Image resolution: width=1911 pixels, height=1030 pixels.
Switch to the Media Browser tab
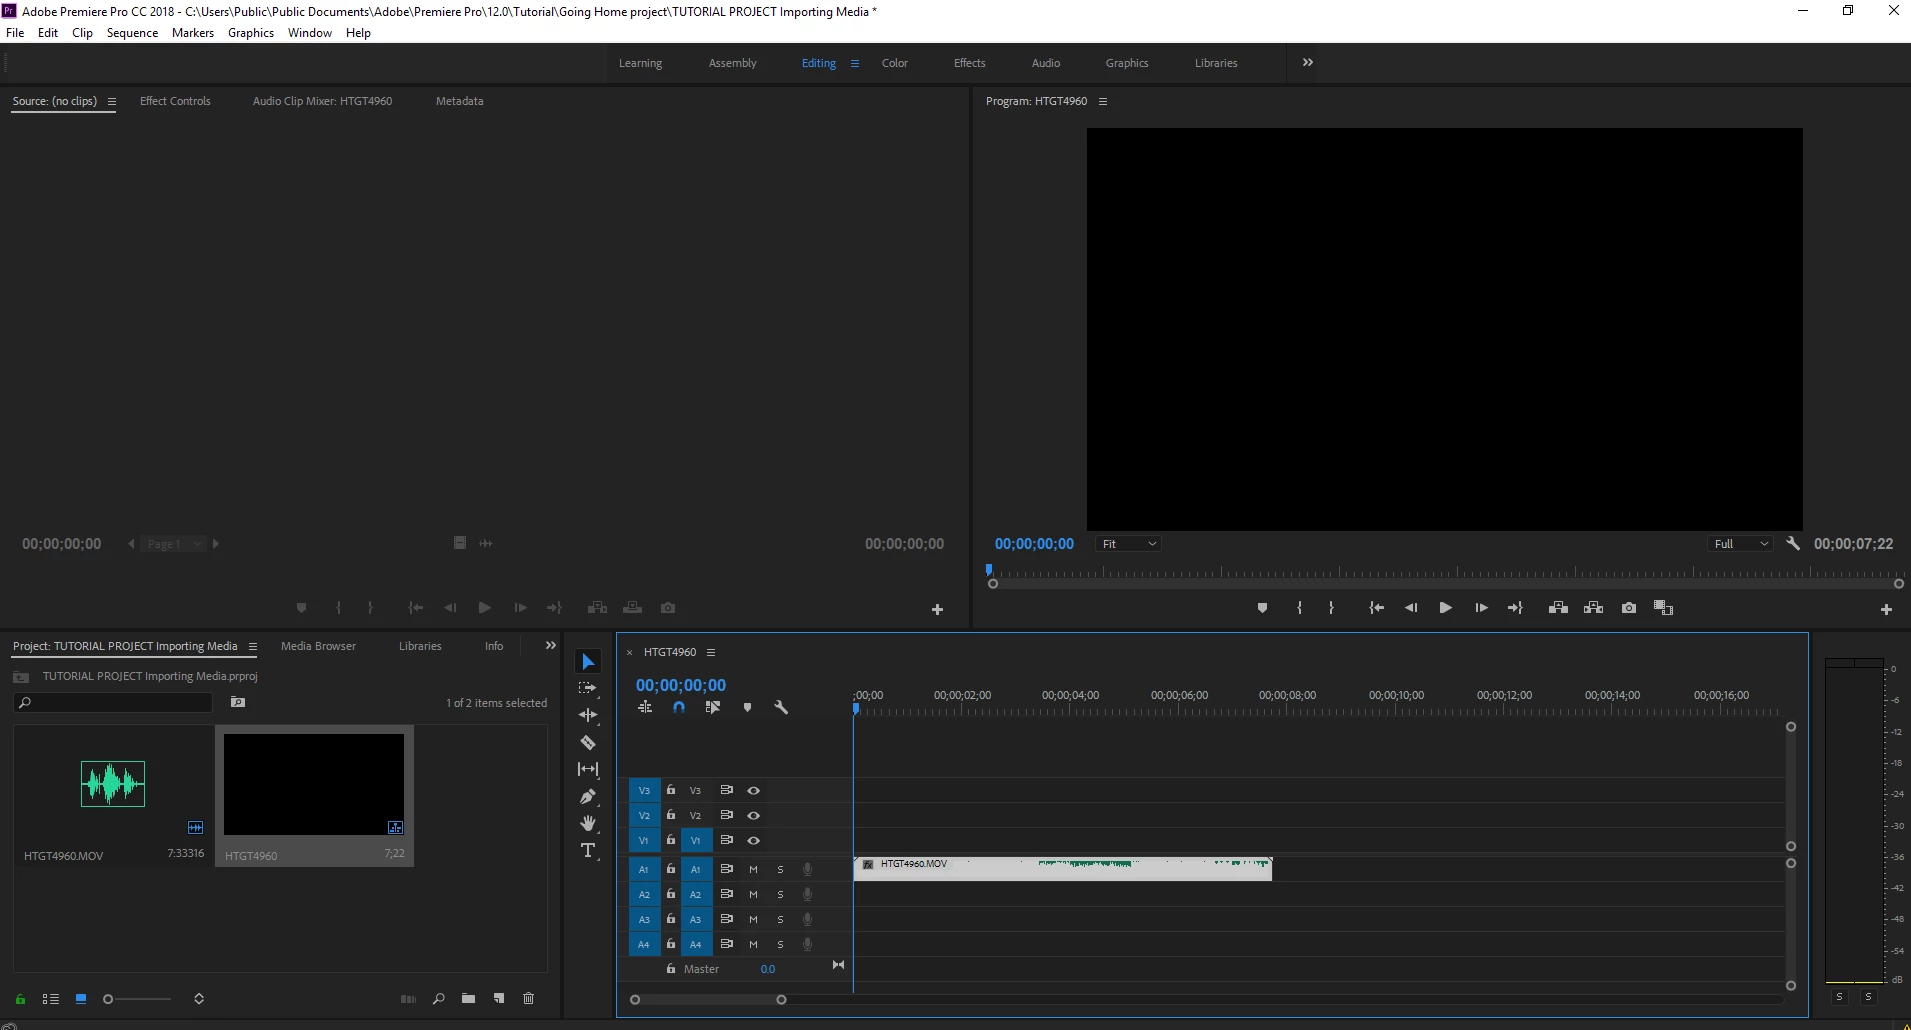(318, 646)
